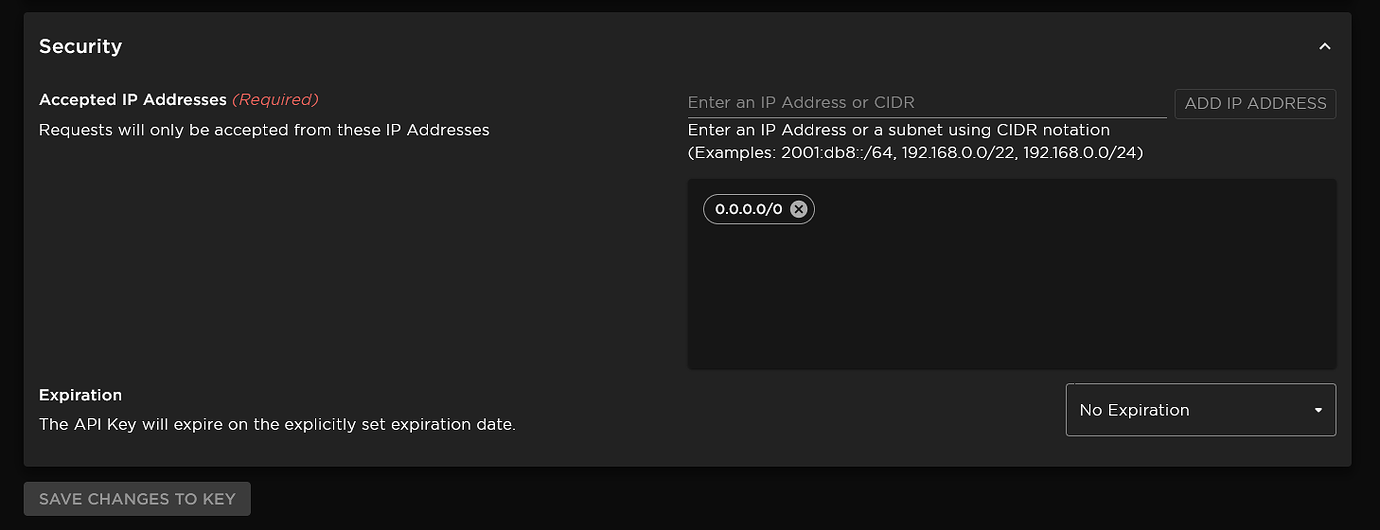Open the No Expiration dropdown
Image resolution: width=1380 pixels, height=530 pixels.
tap(1200, 410)
